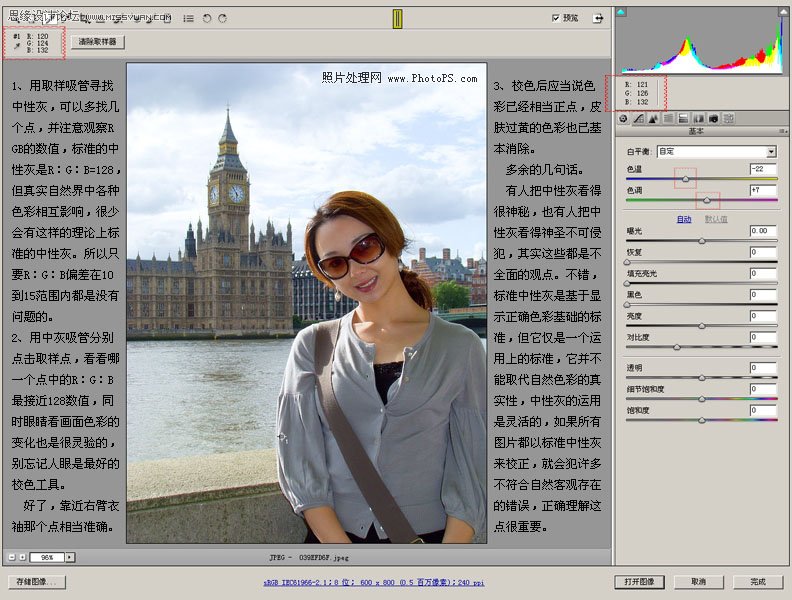Click the 对比度 contrast slider handle
Viewport: 792px width, 600px height.
coord(677,347)
